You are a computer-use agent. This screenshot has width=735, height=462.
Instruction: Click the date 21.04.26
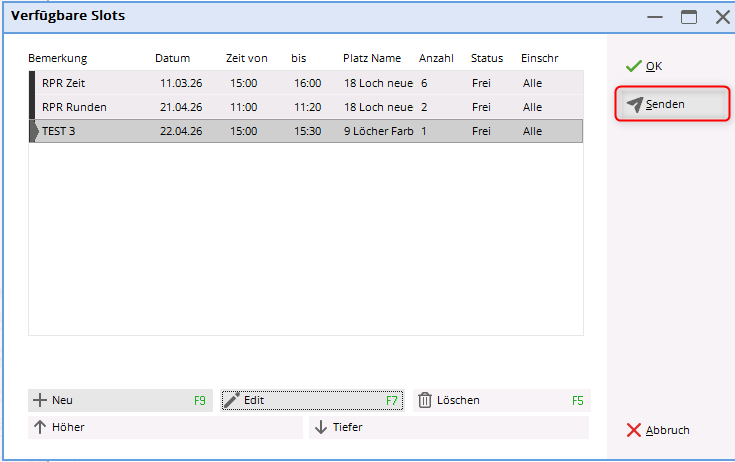pos(181,107)
